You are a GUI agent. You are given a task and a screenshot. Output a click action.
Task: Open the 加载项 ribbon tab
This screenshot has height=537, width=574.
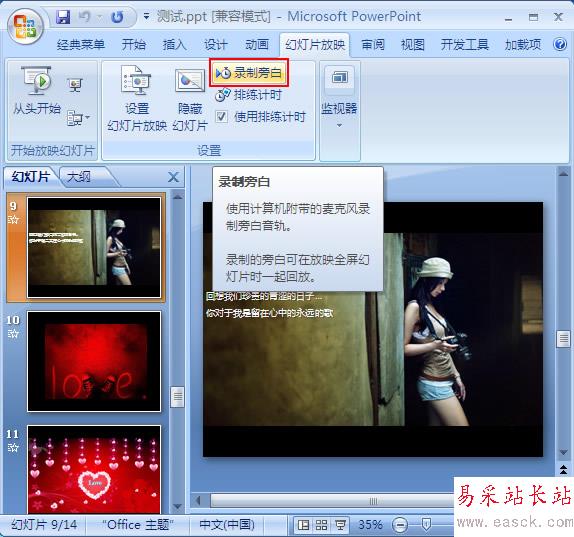tap(523, 45)
